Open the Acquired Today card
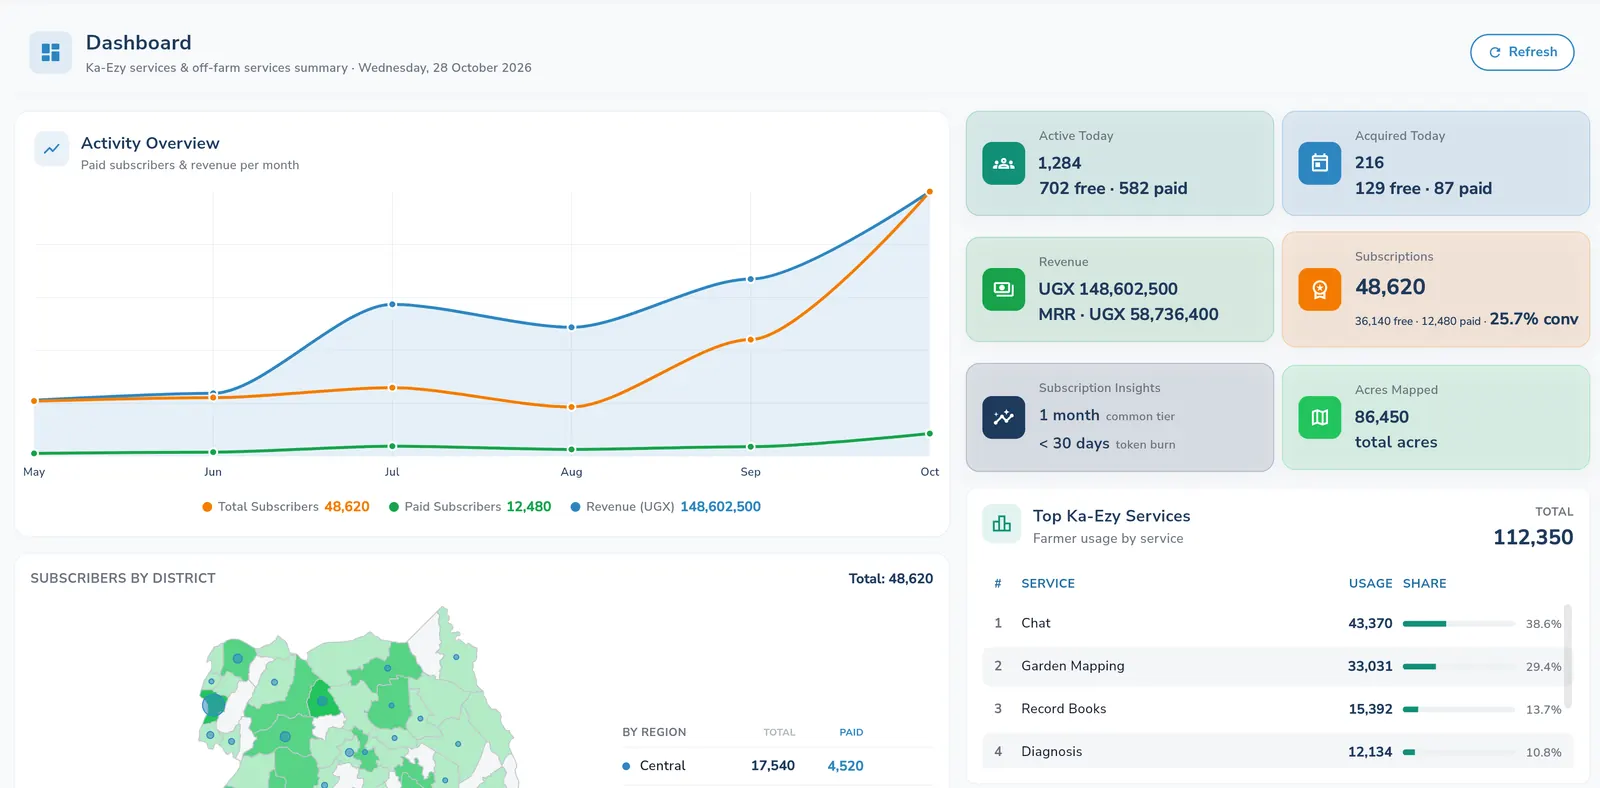 tap(1435, 163)
